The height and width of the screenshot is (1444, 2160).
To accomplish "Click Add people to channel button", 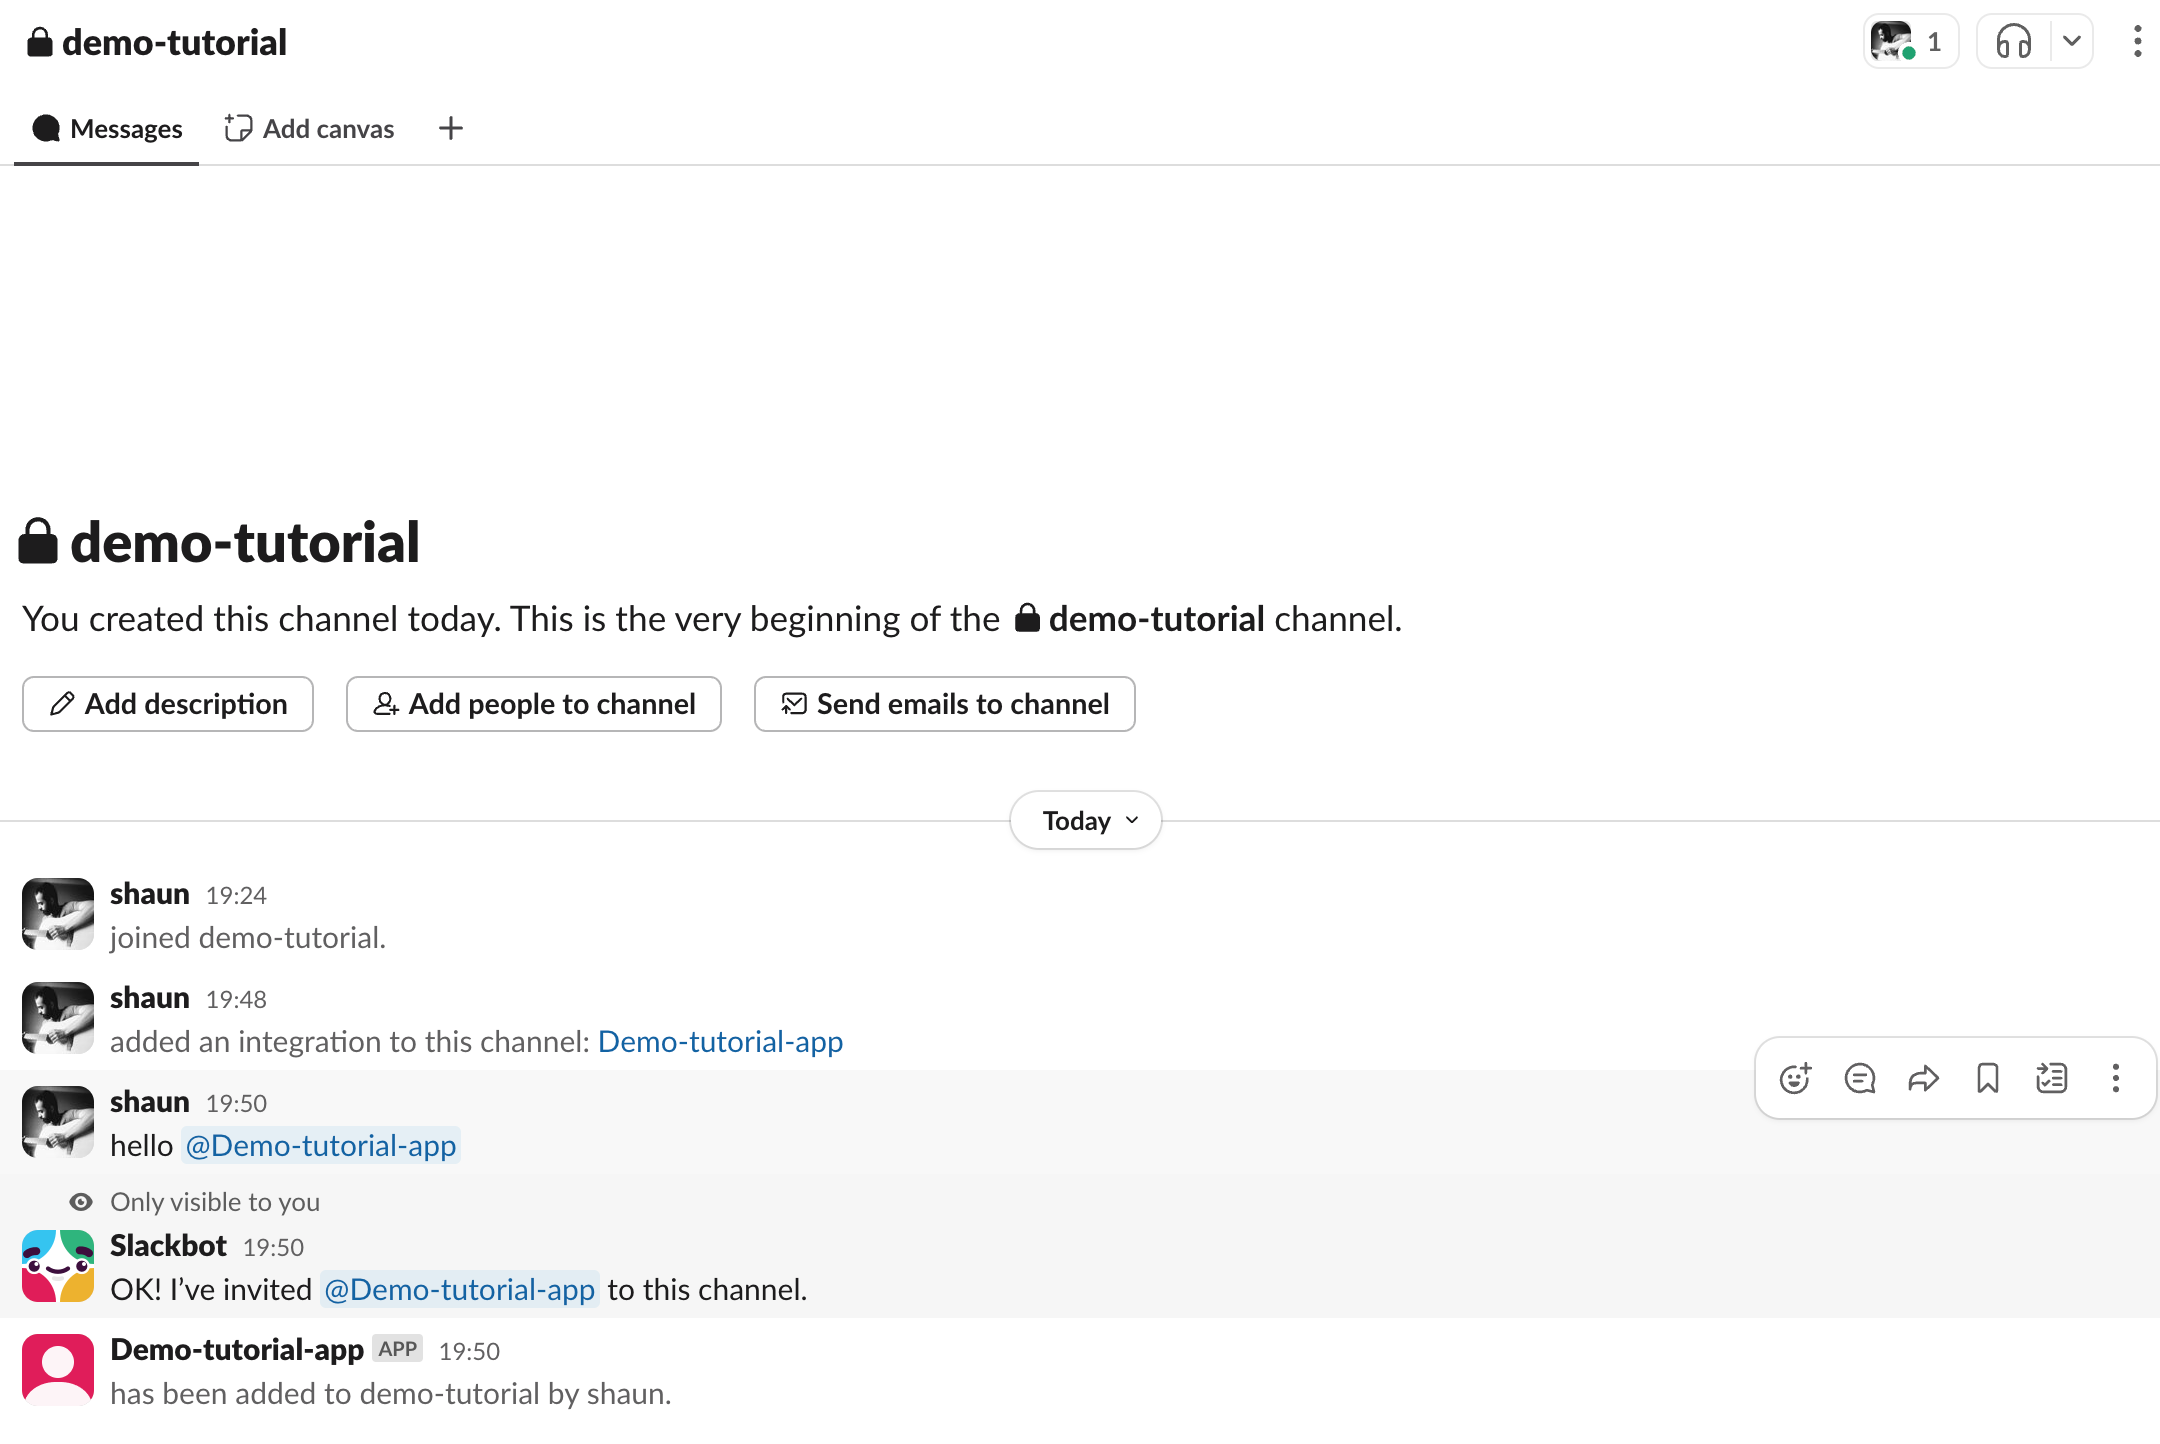I will [534, 704].
